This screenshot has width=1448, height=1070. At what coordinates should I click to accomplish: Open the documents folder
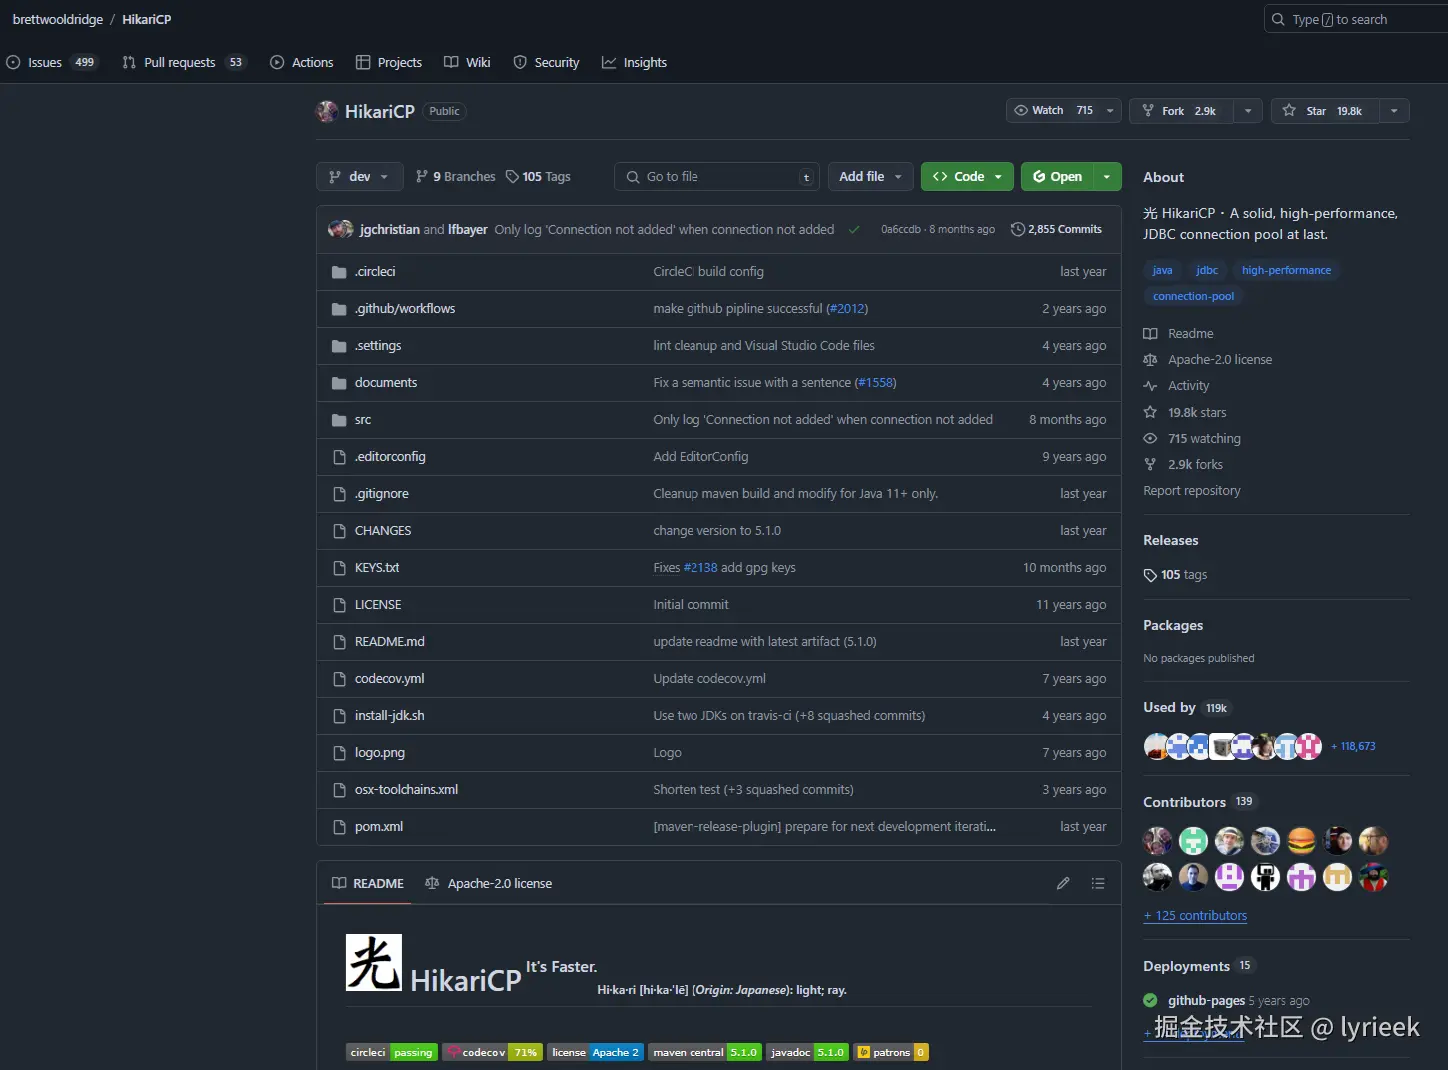tap(386, 383)
